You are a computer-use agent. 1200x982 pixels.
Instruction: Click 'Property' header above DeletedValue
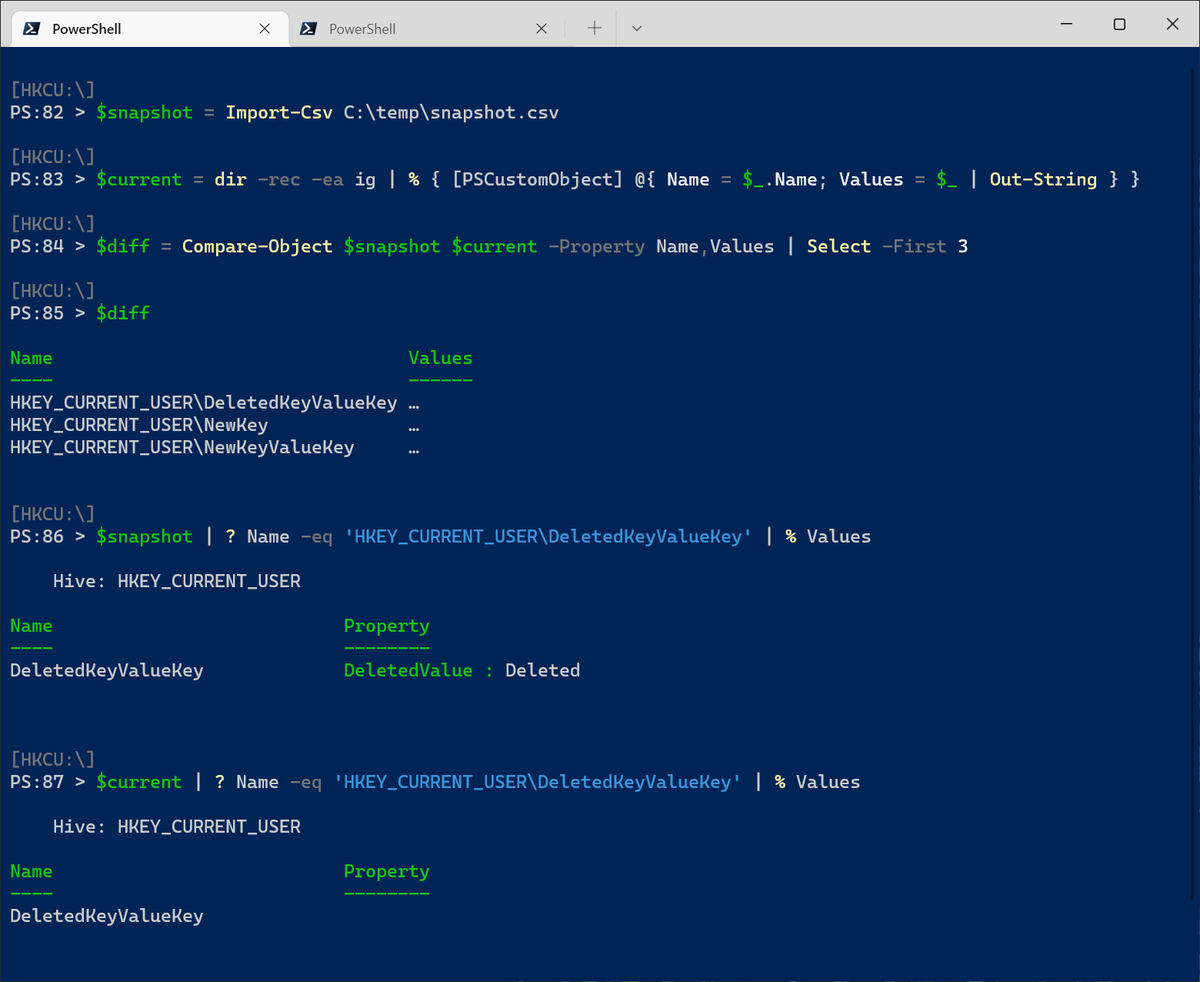[x=387, y=626]
